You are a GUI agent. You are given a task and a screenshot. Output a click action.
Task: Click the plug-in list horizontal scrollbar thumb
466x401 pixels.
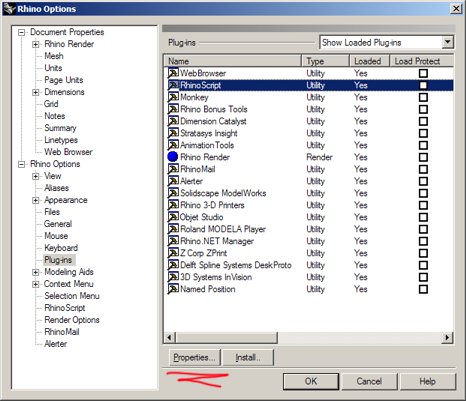point(226,337)
